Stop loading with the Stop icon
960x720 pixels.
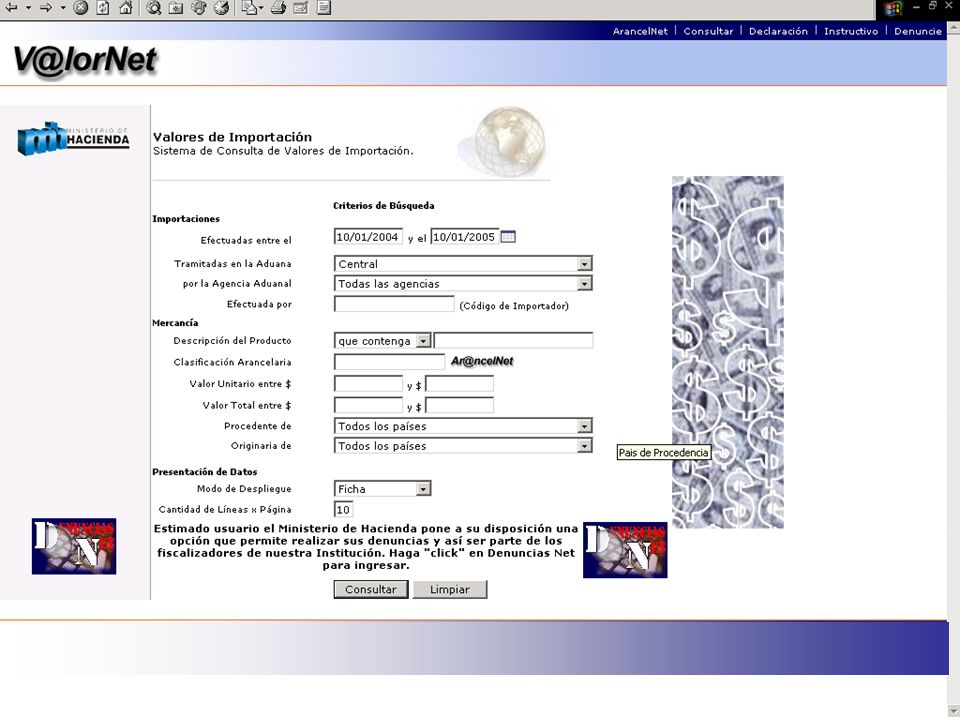point(81,7)
